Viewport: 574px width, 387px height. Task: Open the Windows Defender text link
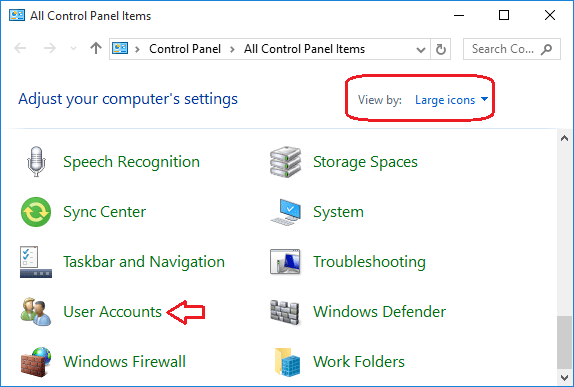point(380,312)
